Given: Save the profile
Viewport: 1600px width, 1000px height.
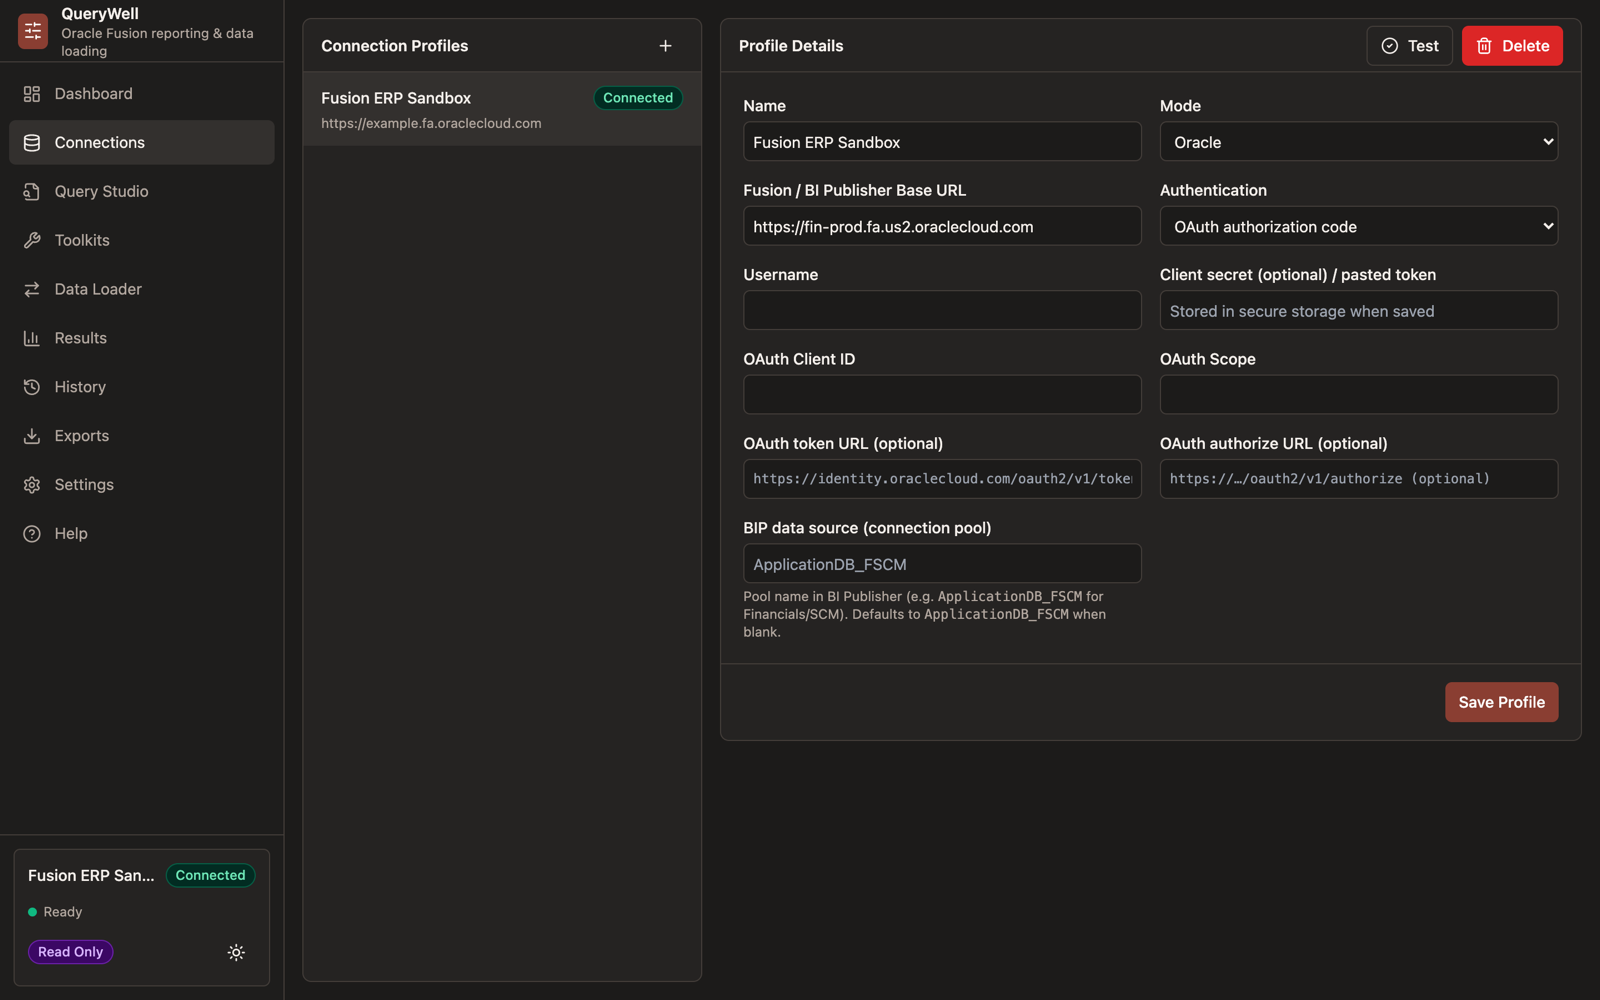Looking at the screenshot, I should (x=1501, y=702).
